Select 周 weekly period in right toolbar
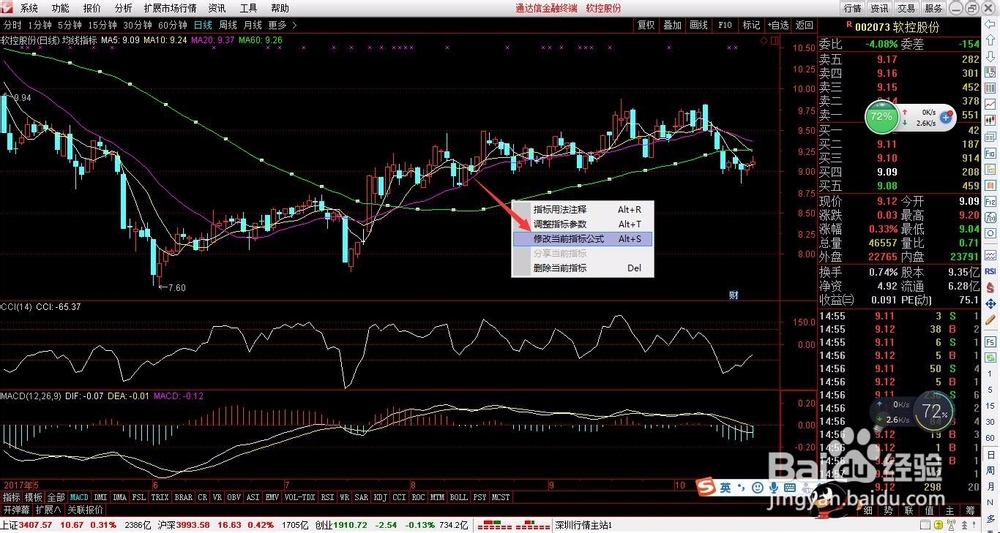 click(990, 470)
